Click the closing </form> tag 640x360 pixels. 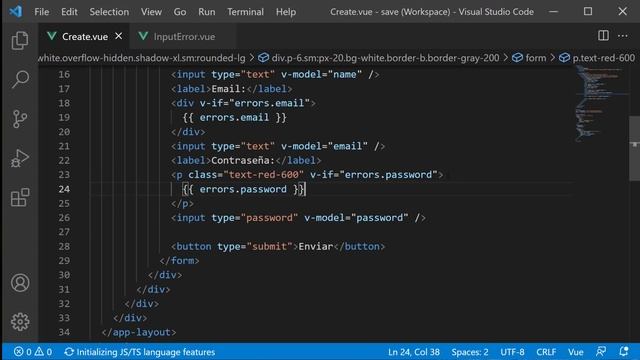[180, 261]
